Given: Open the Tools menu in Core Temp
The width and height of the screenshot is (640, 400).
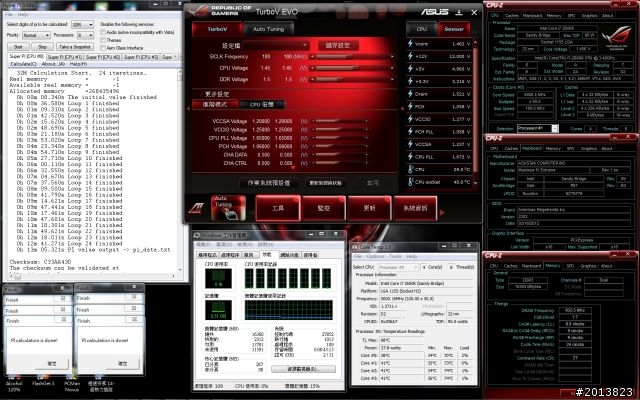Looking at the screenshot, I should click(395, 256).
